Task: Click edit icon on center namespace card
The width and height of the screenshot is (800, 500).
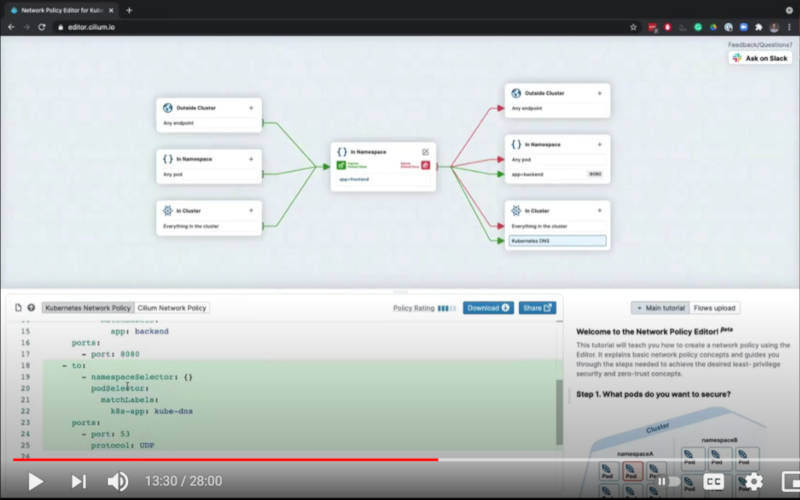Action: (426, 152)
